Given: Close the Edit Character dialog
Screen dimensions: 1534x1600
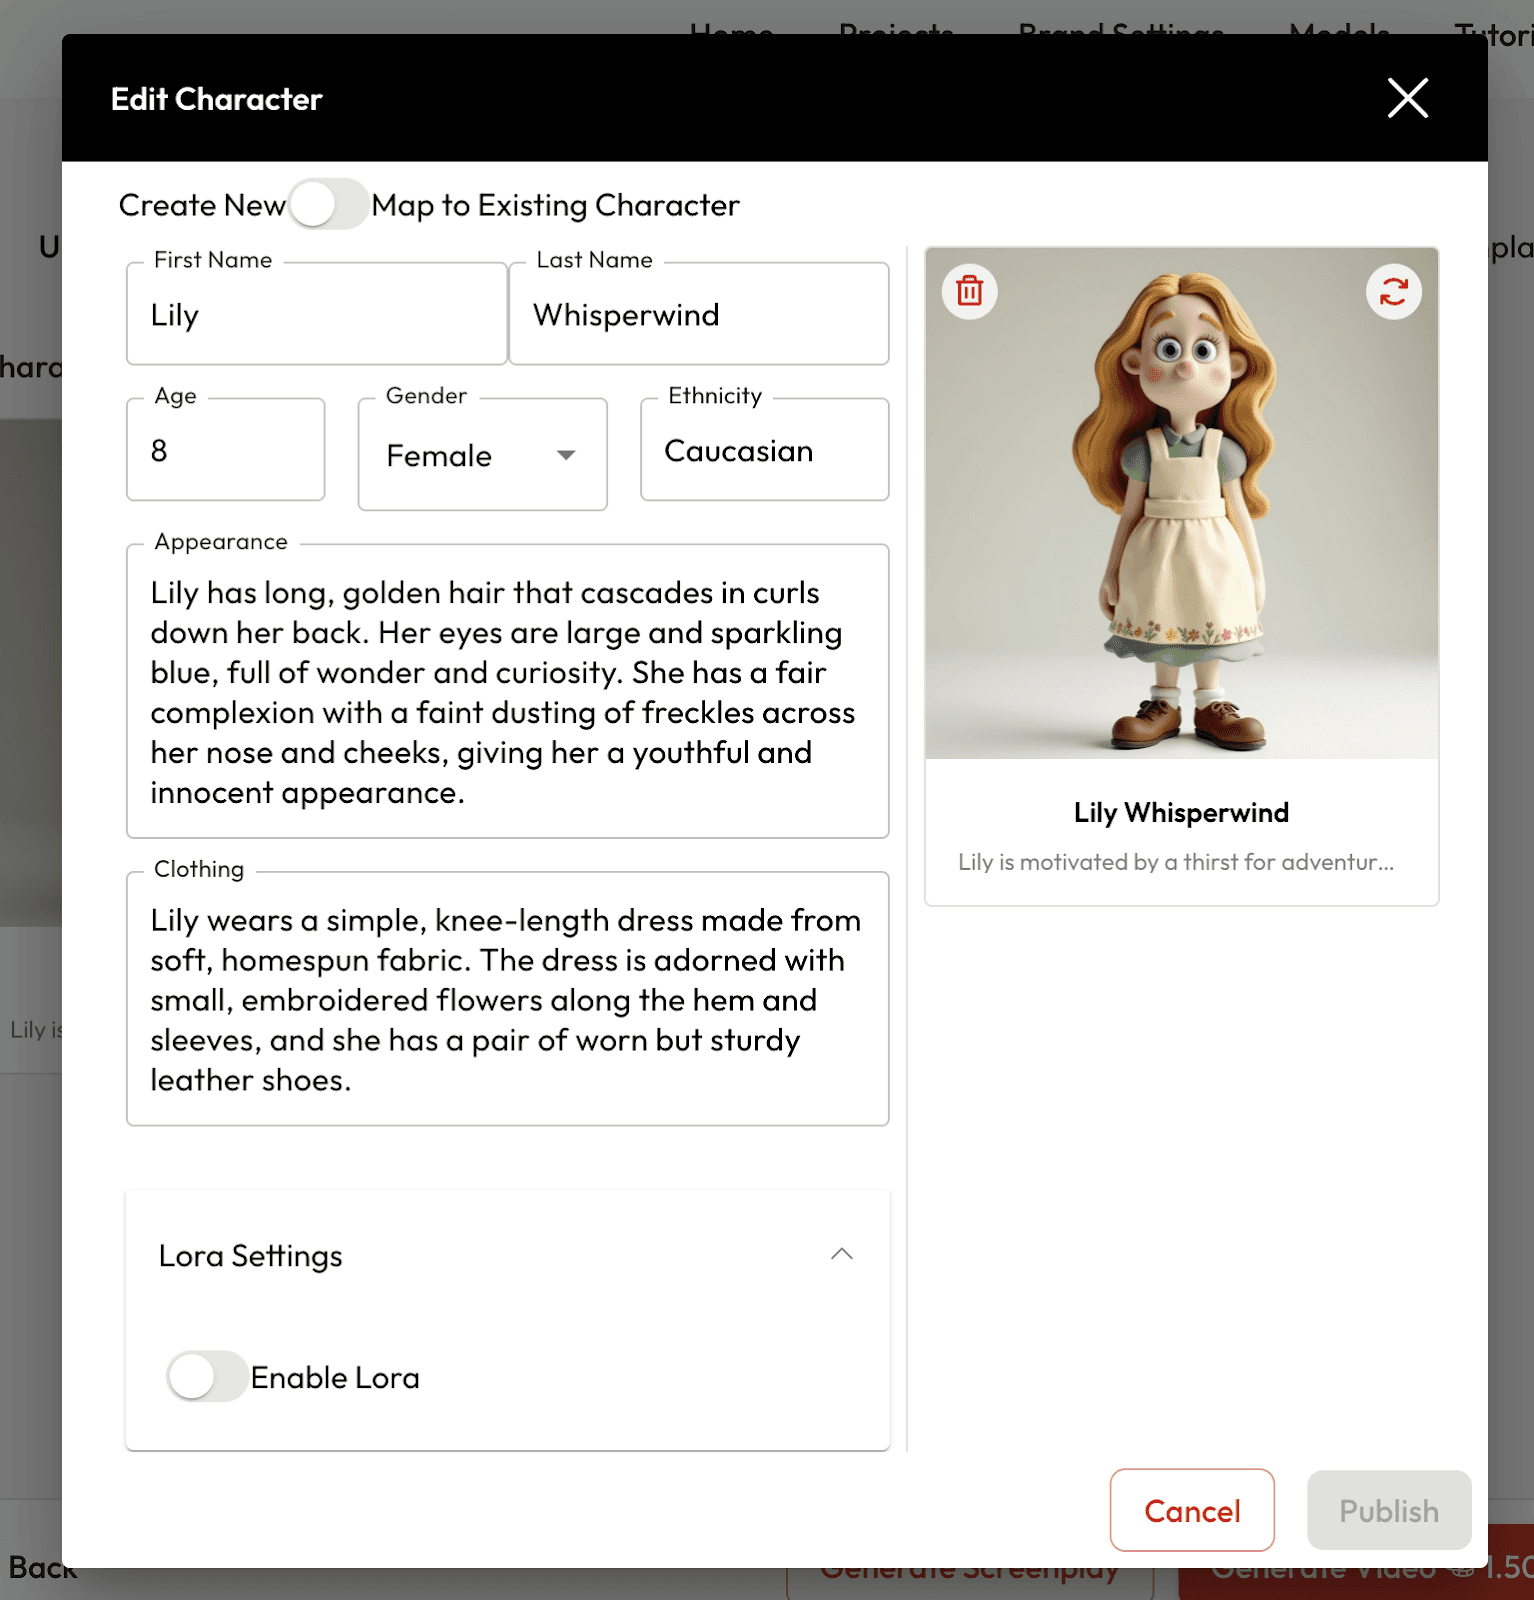Looking at the screenshot, I should coord(1407,98).
